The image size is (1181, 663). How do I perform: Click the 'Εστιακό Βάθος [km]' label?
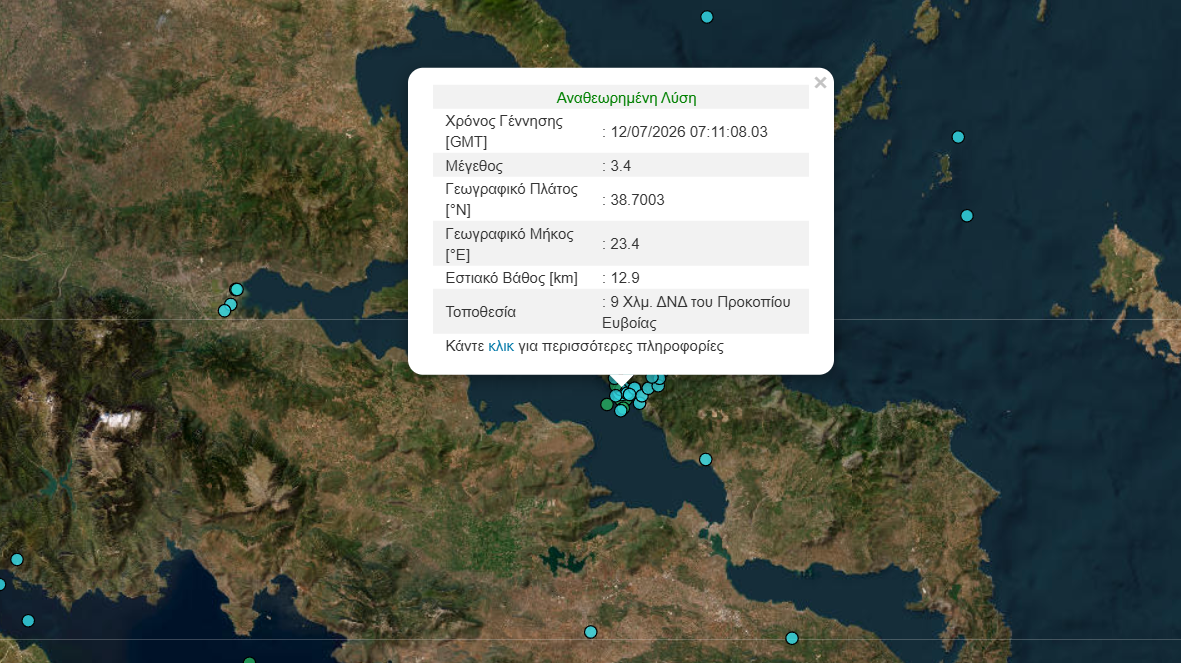point(511,278)
